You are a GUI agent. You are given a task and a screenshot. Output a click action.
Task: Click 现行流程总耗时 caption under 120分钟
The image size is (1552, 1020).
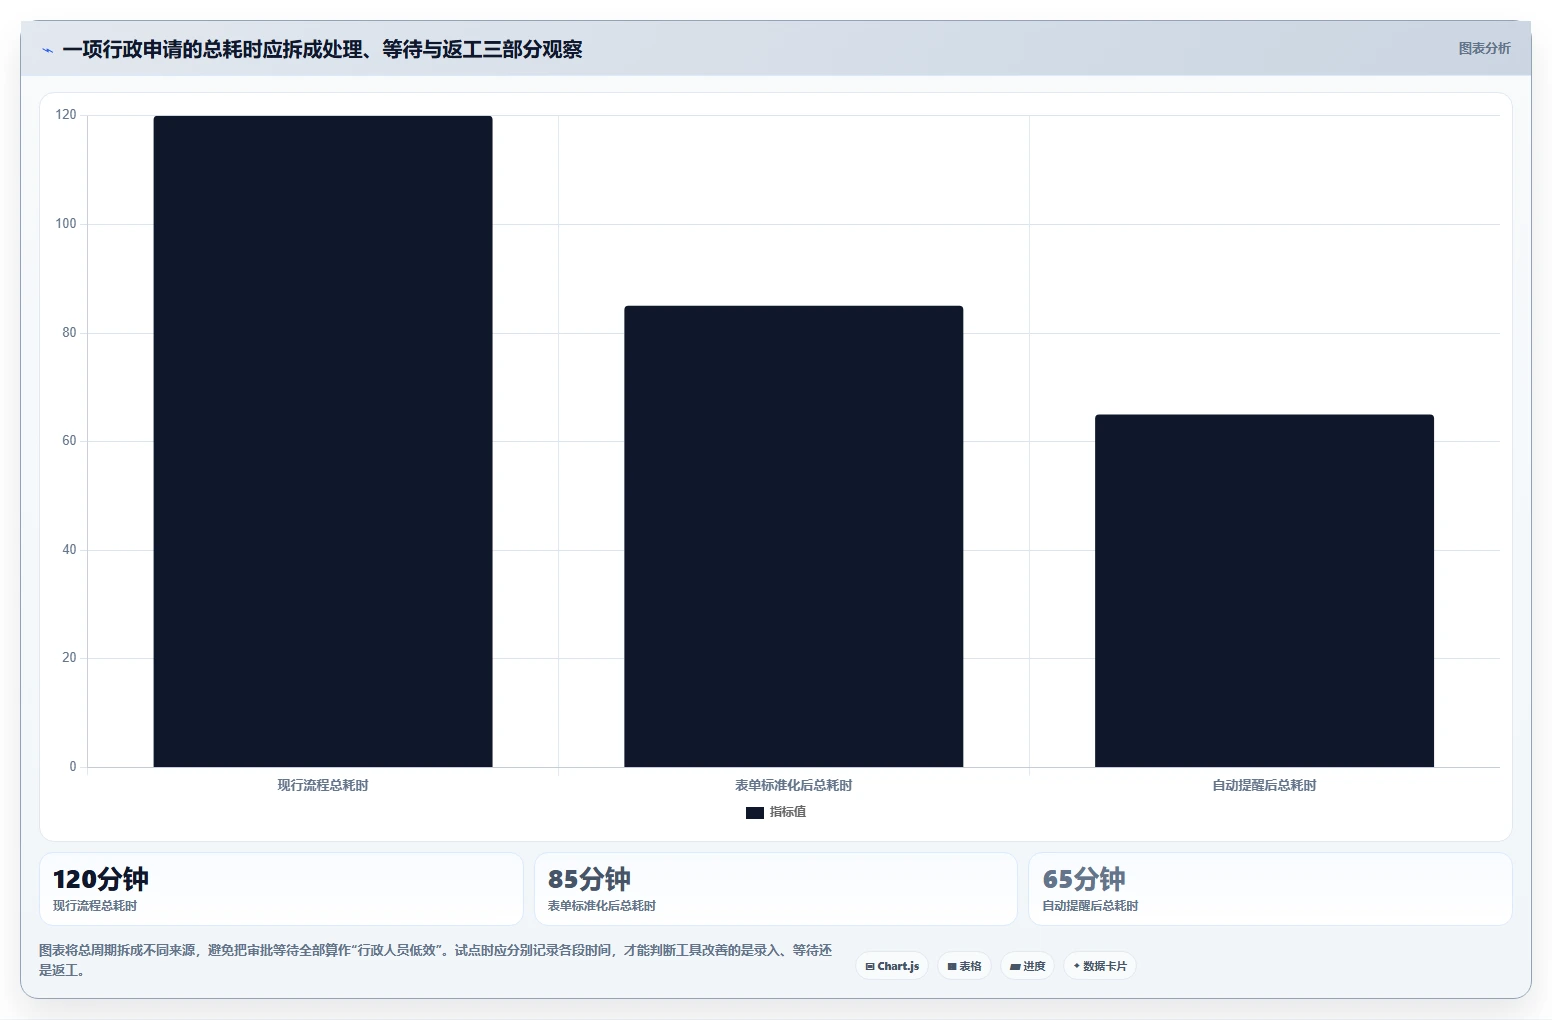click(95, 906)
